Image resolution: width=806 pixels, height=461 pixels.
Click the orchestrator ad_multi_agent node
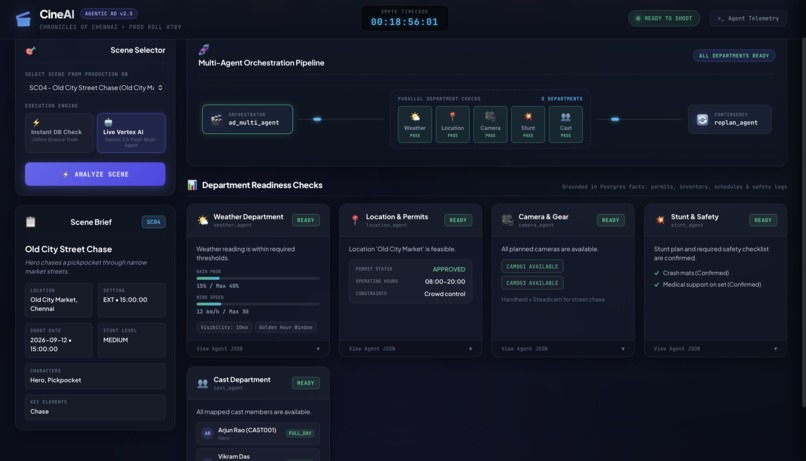[x=247, y=119]
